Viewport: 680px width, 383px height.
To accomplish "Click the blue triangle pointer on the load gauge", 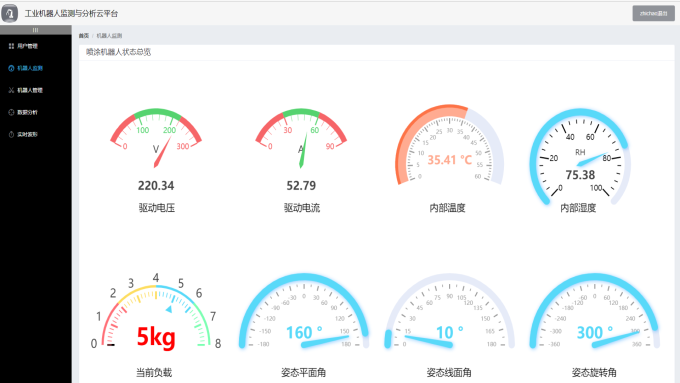I will point(169,309).
